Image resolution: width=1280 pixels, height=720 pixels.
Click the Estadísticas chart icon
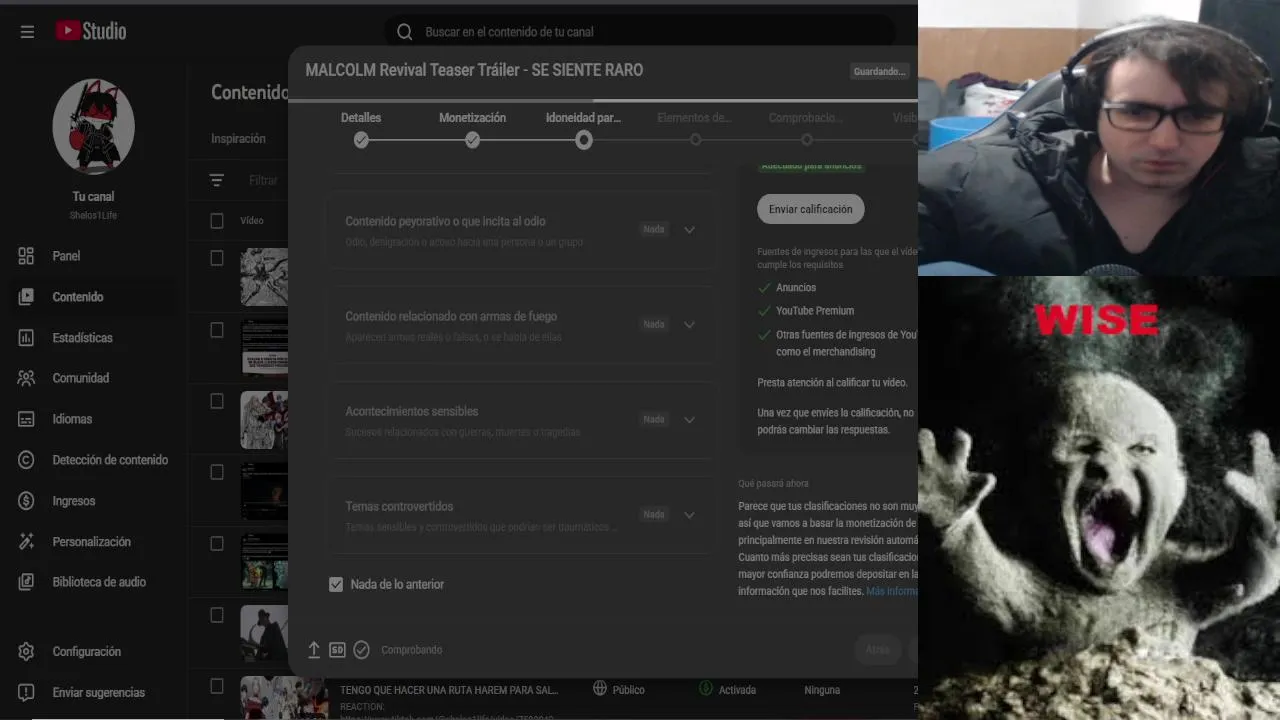pos(26,338)
